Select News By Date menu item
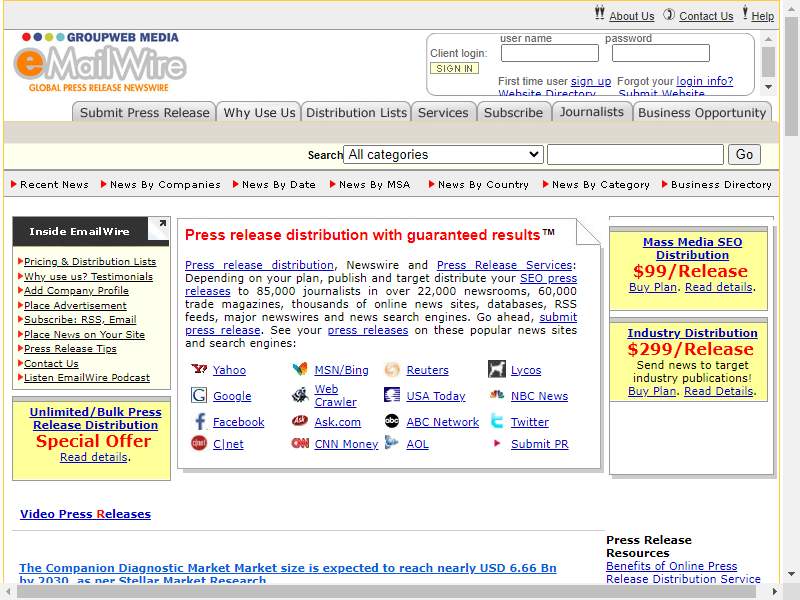Viewport: 800px width, 600px height. 279,185
